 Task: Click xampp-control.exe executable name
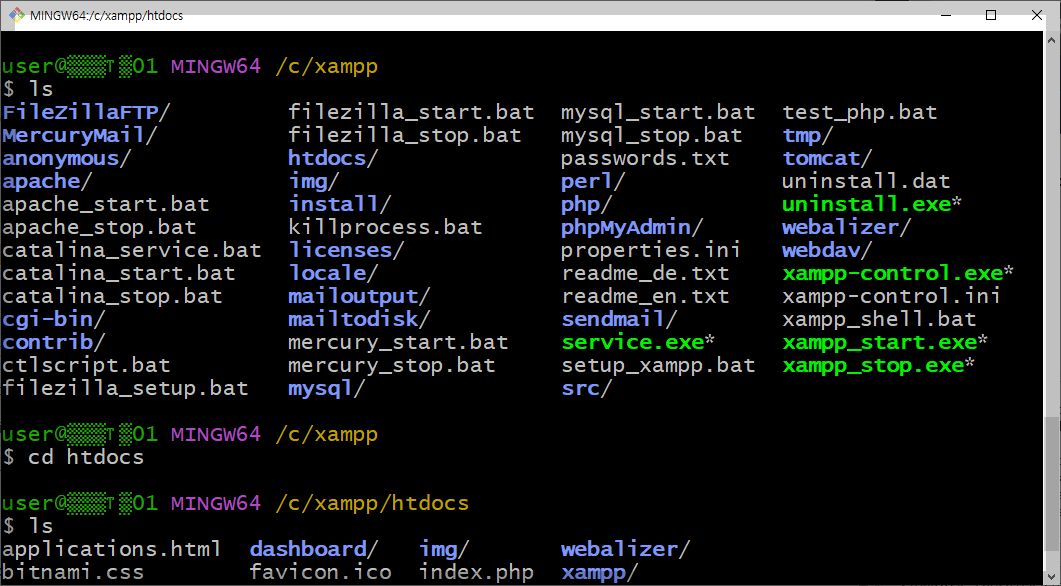(x=893, y=273)
